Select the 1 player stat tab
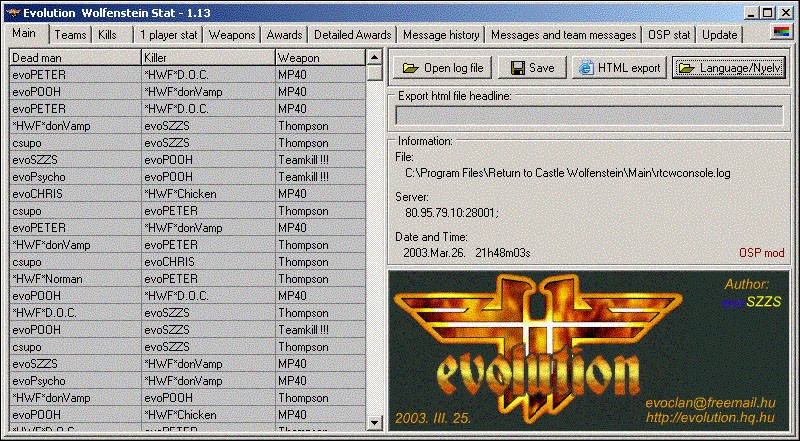The width and height of the screenshot is (800, 441). coord(169,35)
